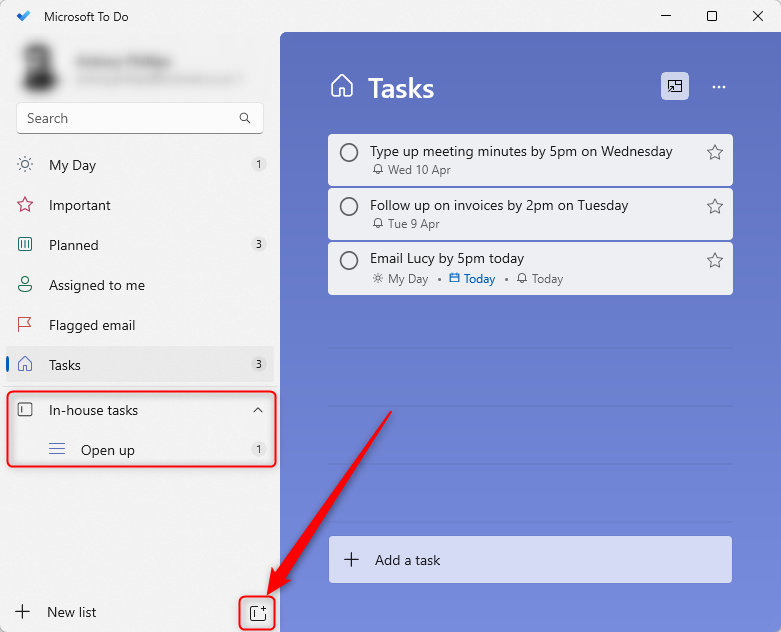Star the 'Type up meeting minutes' task
The height and width of the screenshot is (632, 781).
[714, 153]
